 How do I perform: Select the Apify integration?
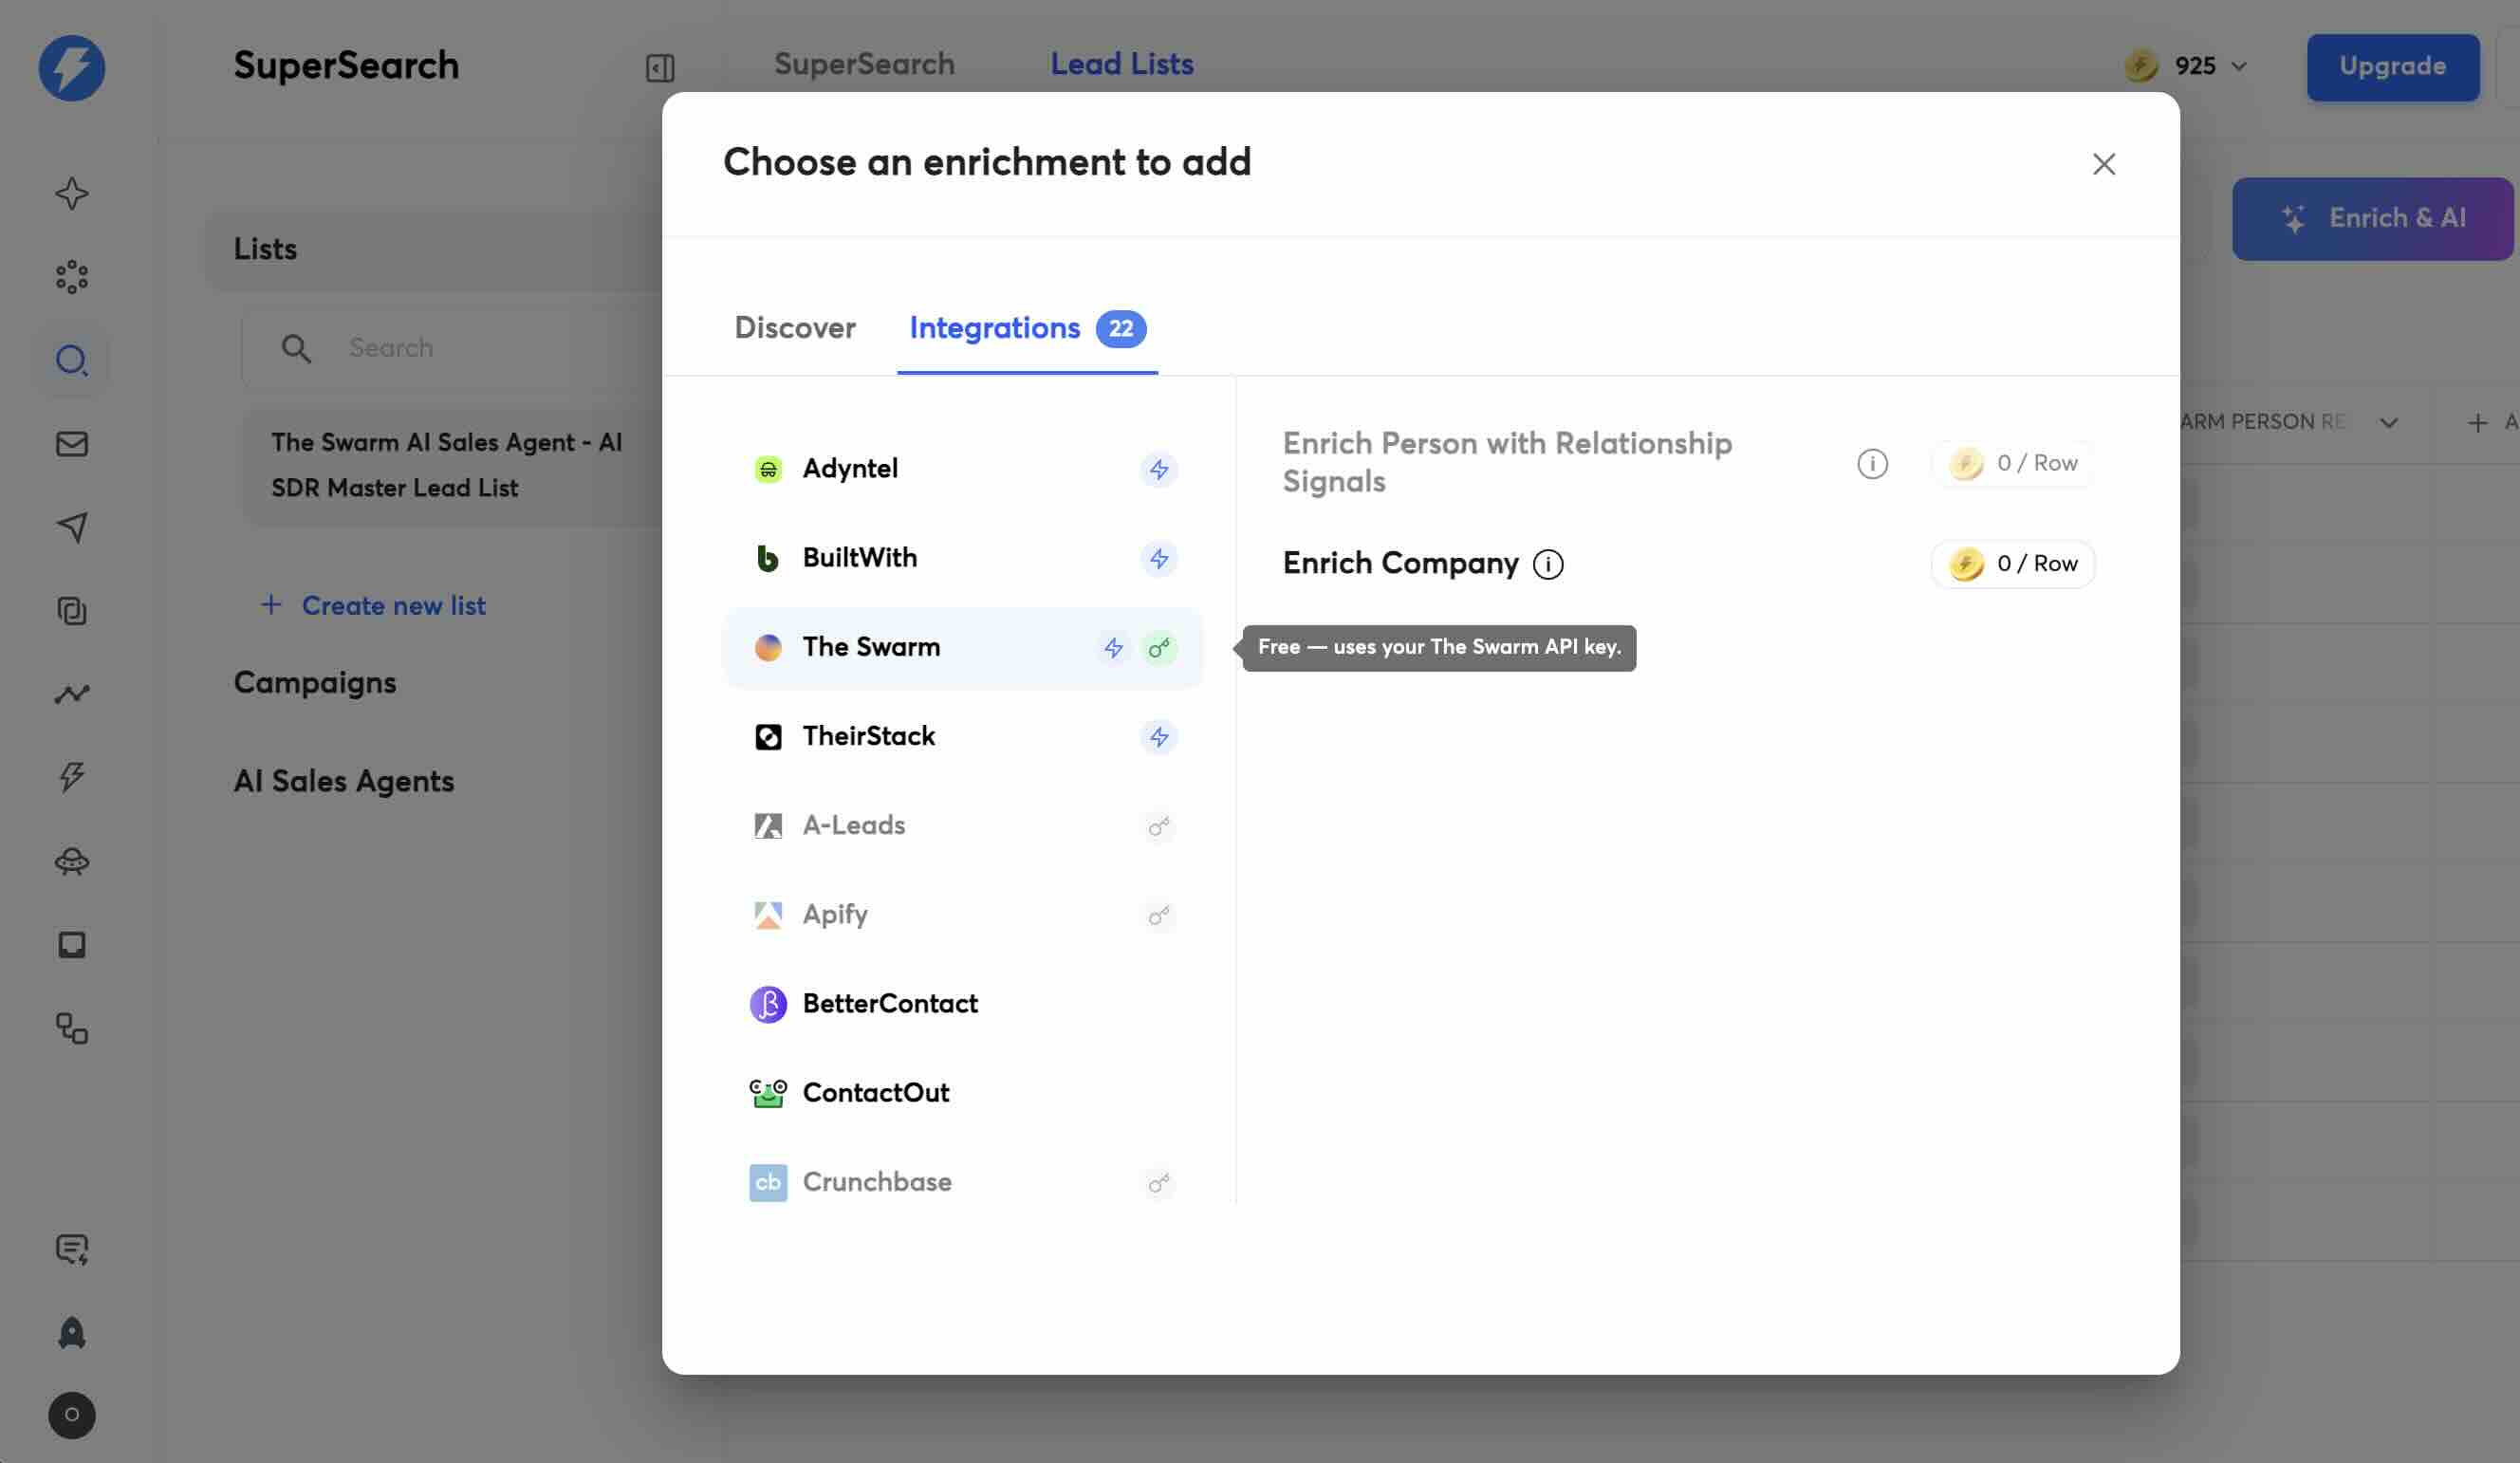963,915
